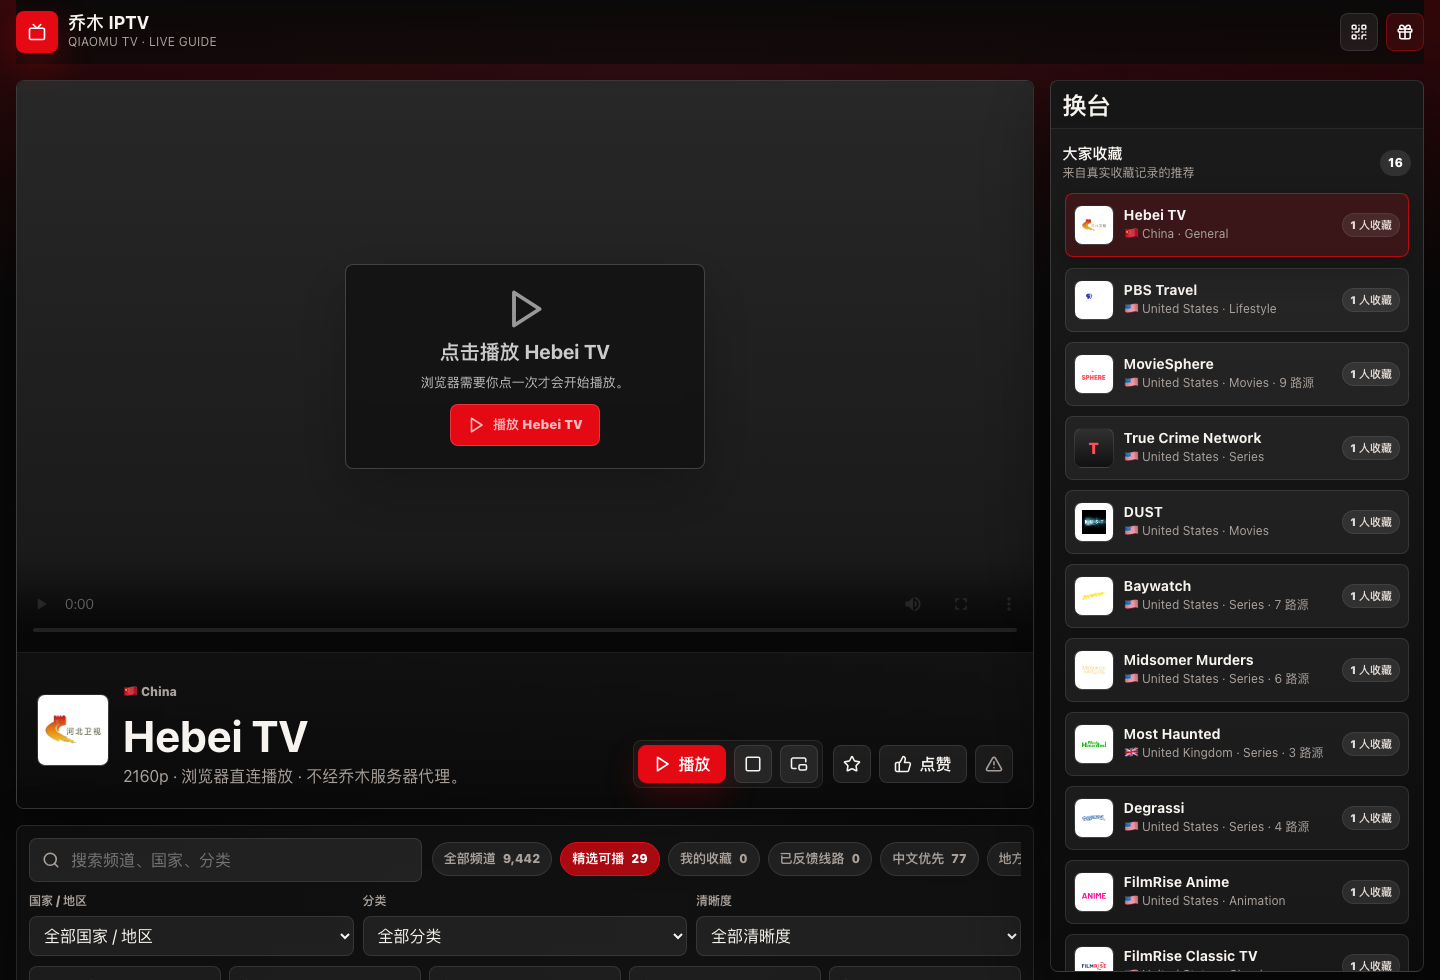The width and height of the screenshot is (1440, 980).
Task: Select the 全部频道 9,442 filter tab
Action: (492, 859)
